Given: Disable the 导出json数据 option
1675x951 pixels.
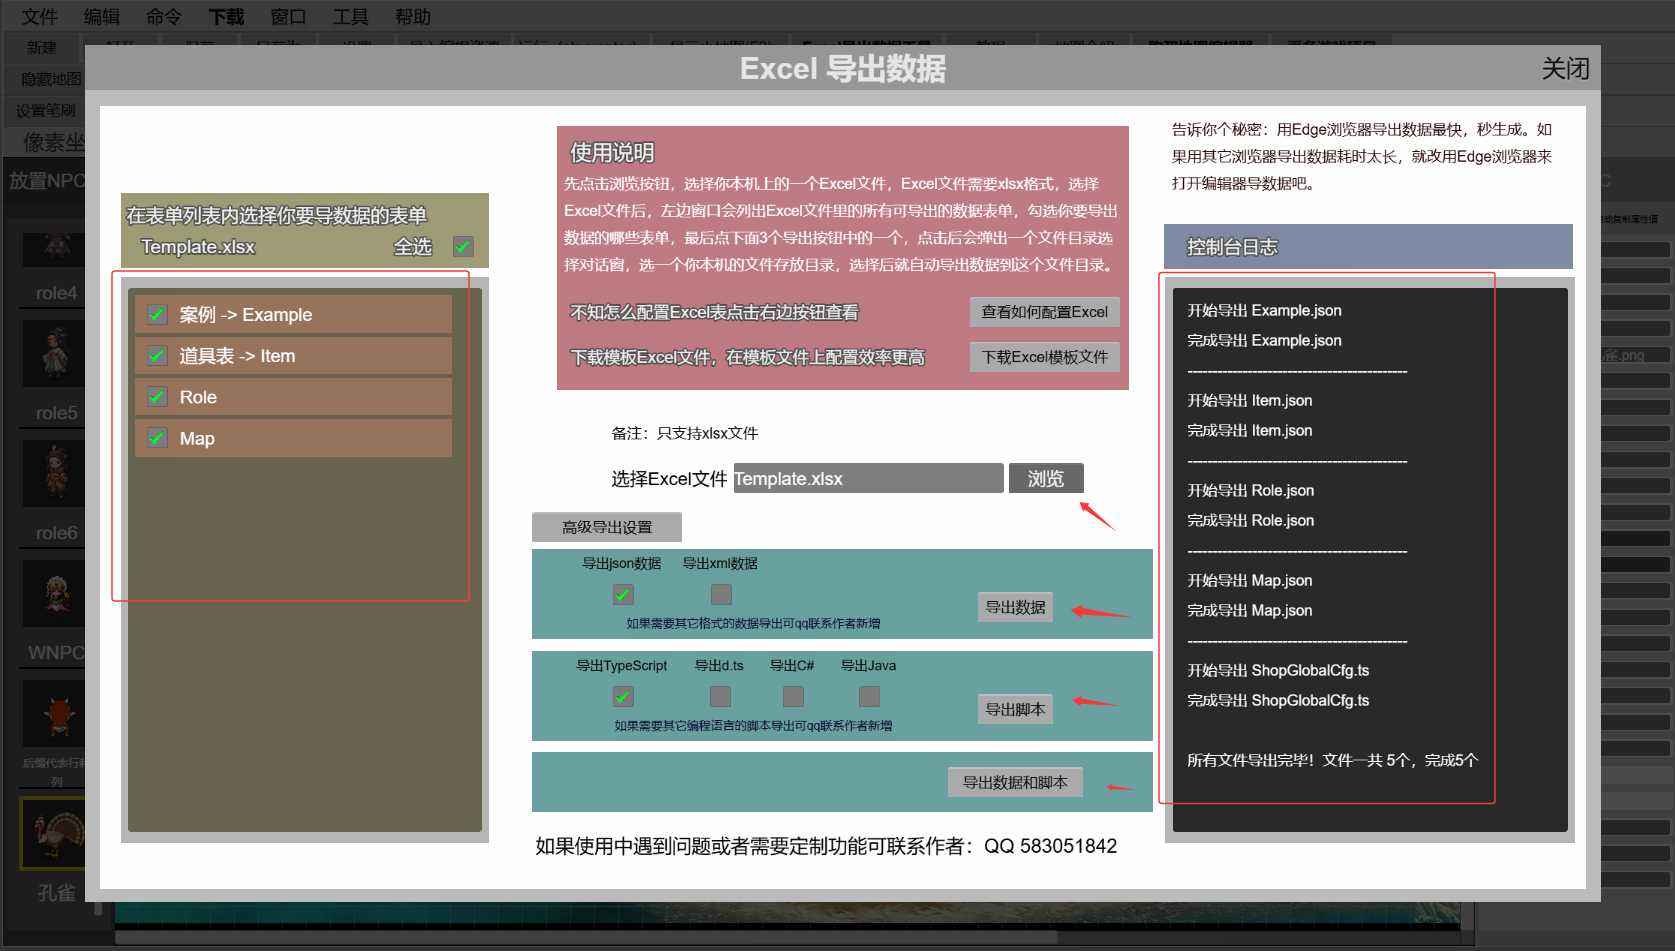Looking at the screenshot, I should click(623, 594).
